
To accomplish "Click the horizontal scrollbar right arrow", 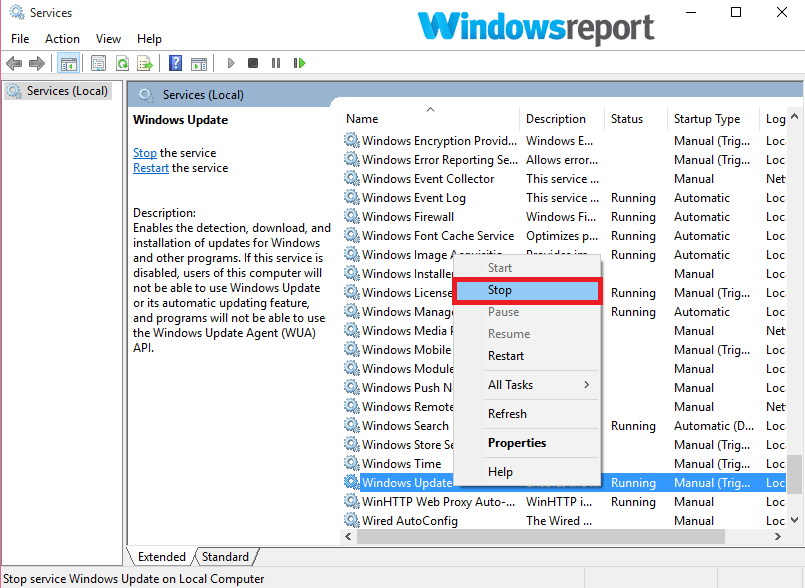I will (x=778, y=537).
